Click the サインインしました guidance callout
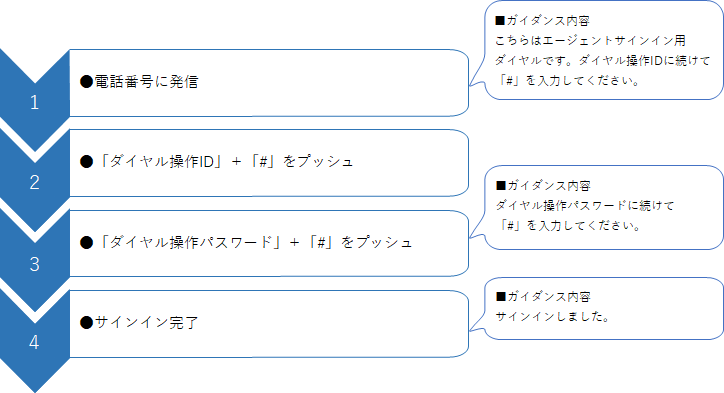 603,308
